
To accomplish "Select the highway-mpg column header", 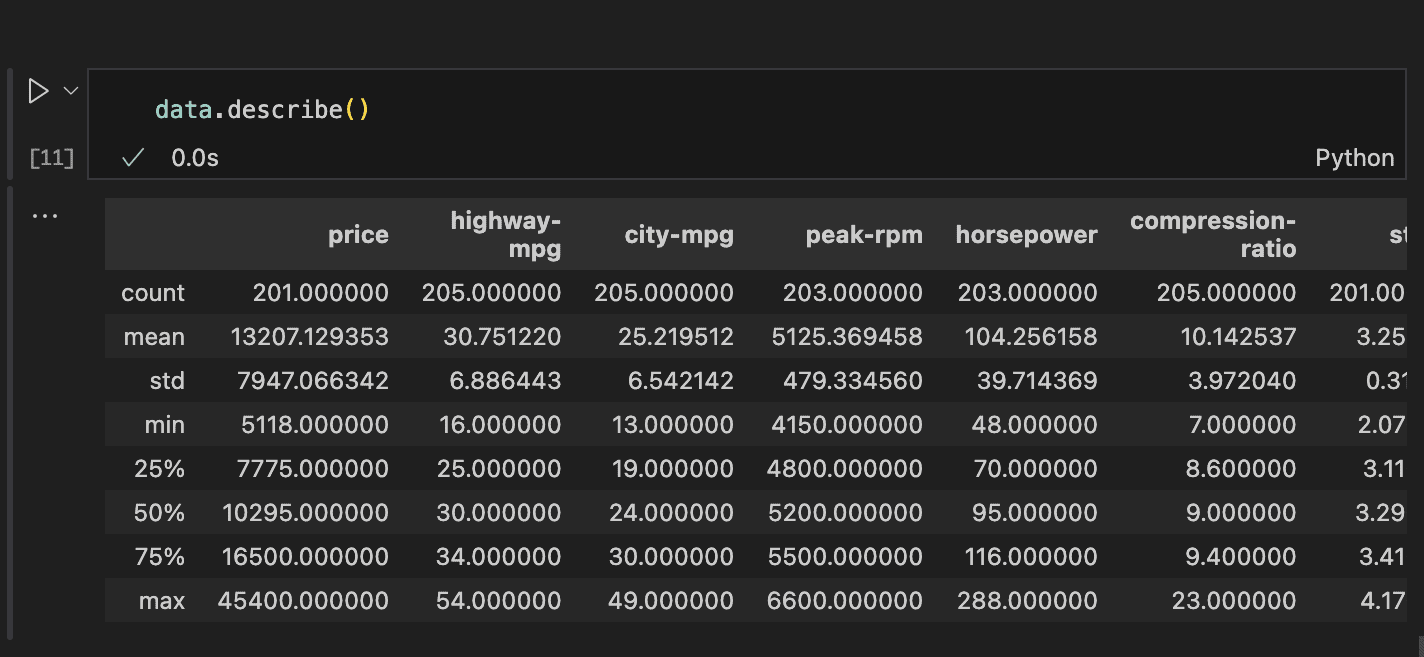I will coord(505,235).
